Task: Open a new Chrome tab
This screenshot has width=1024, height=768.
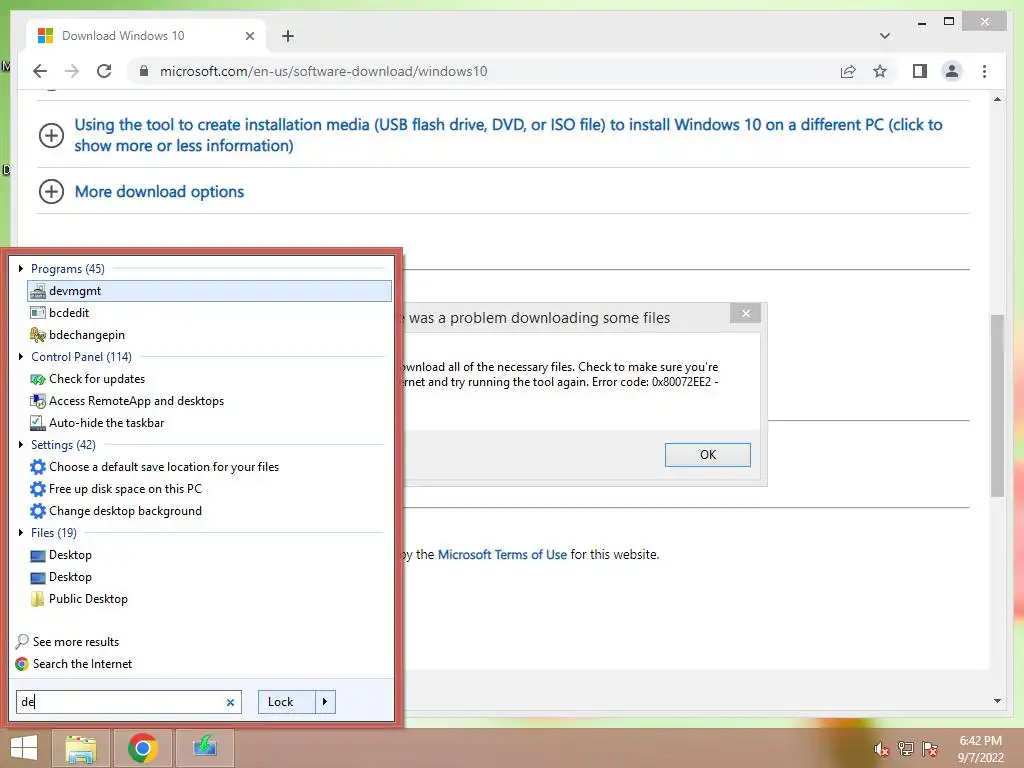Action: tap(288, 36)
